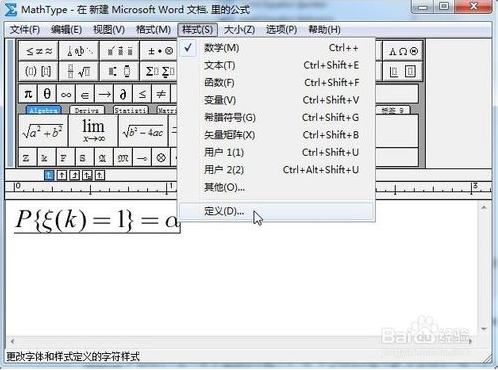This screenshot has width=498, height=370.
Task: Insert the partial derivative symbol
Action: click(123, 94)
